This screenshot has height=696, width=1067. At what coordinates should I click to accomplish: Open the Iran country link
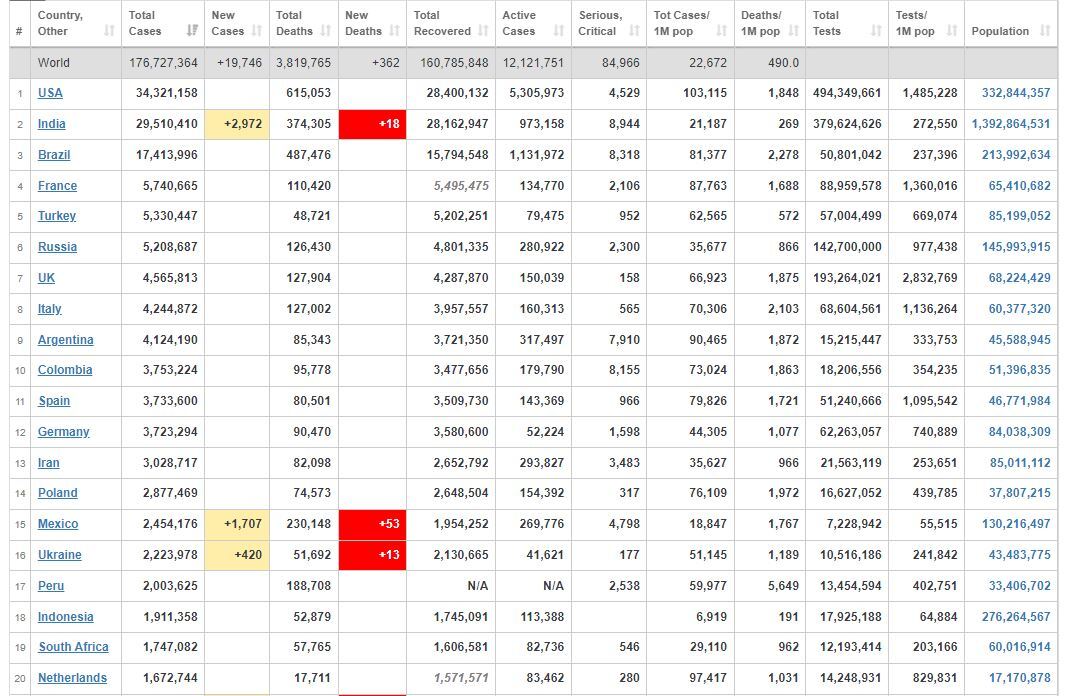[49, 463]
